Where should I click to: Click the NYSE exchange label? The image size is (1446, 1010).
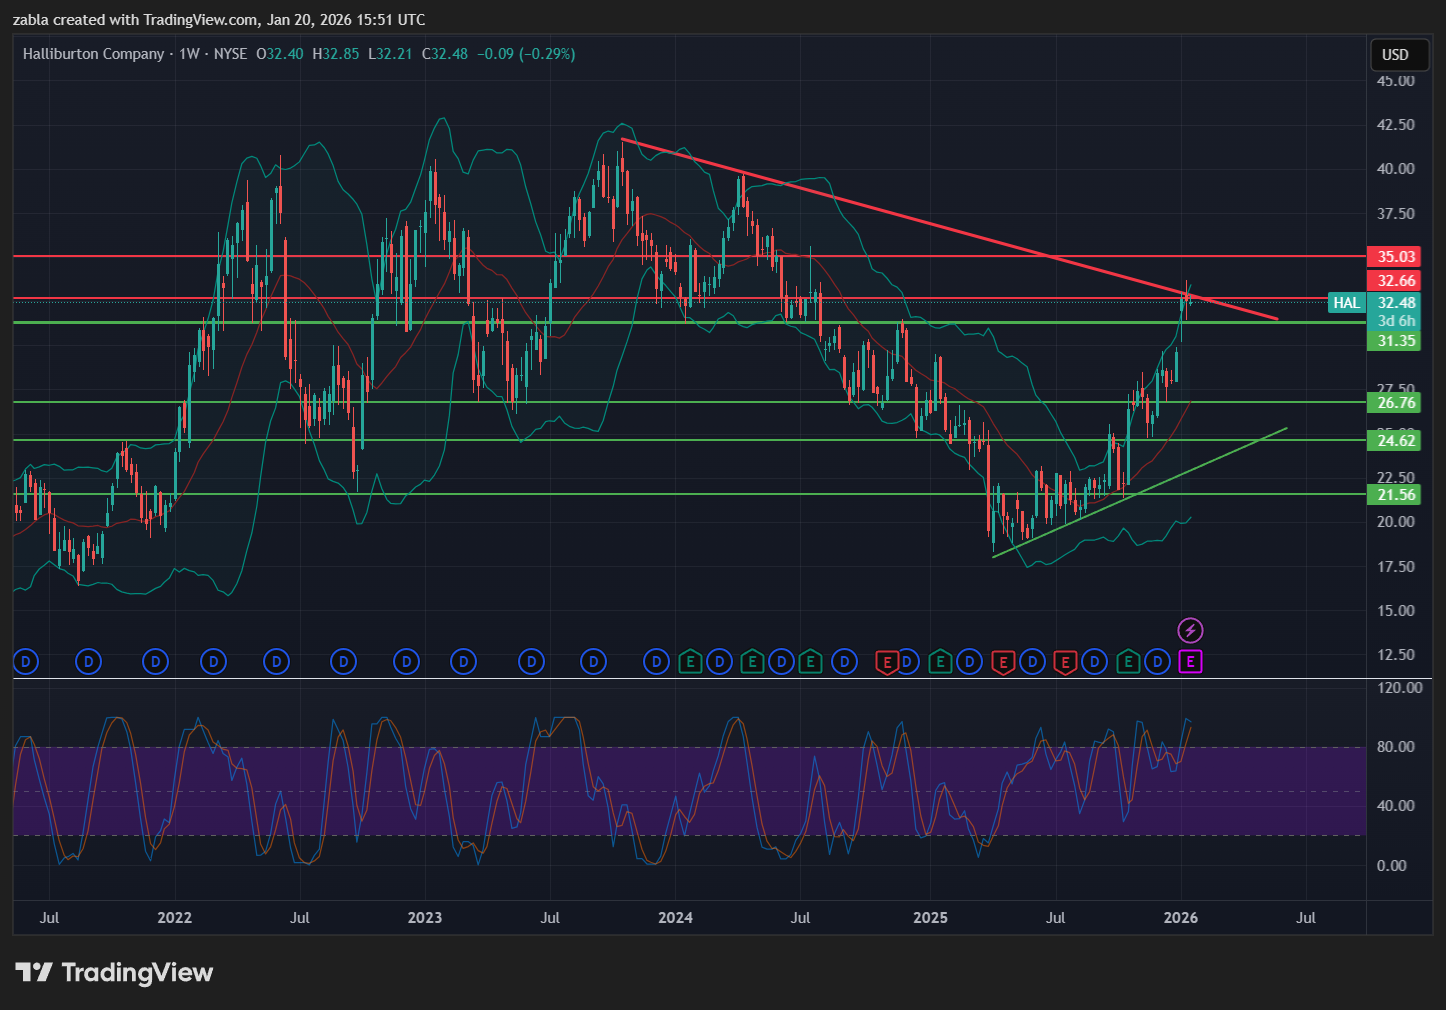230,54
